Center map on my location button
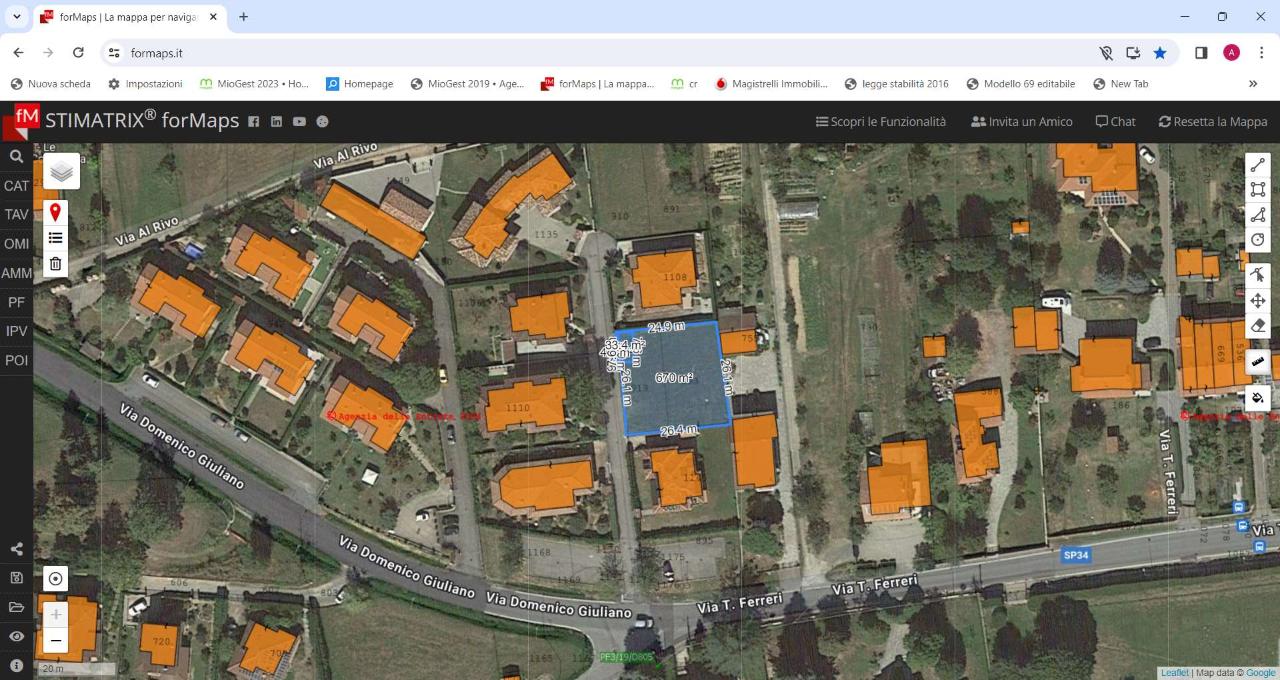 point(56,578)
